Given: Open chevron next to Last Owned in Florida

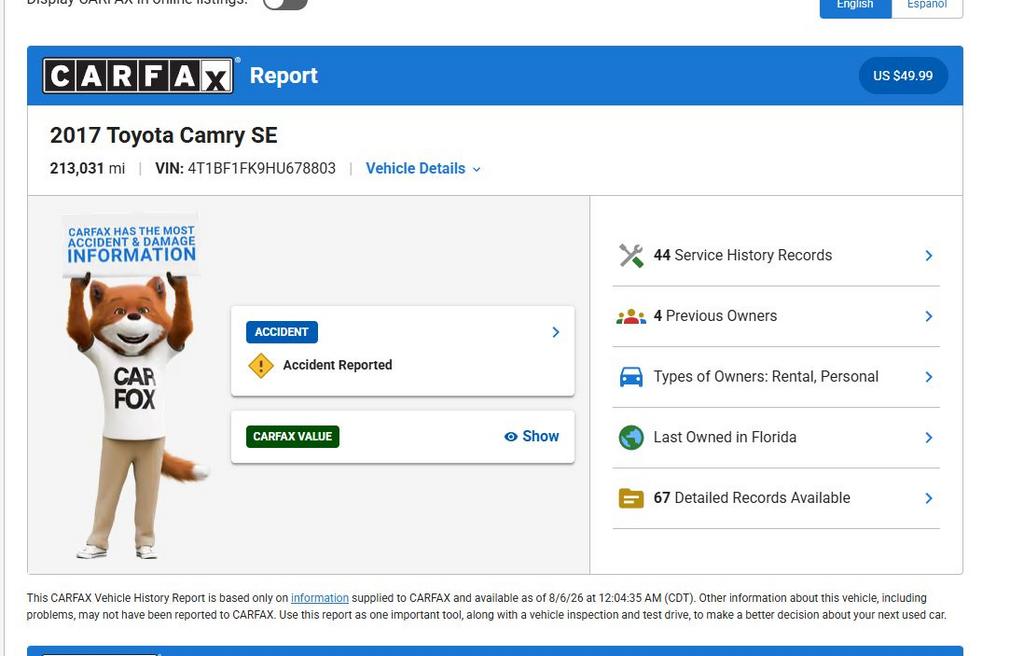Looking at the screenshot, I should [x=929, y=438].
